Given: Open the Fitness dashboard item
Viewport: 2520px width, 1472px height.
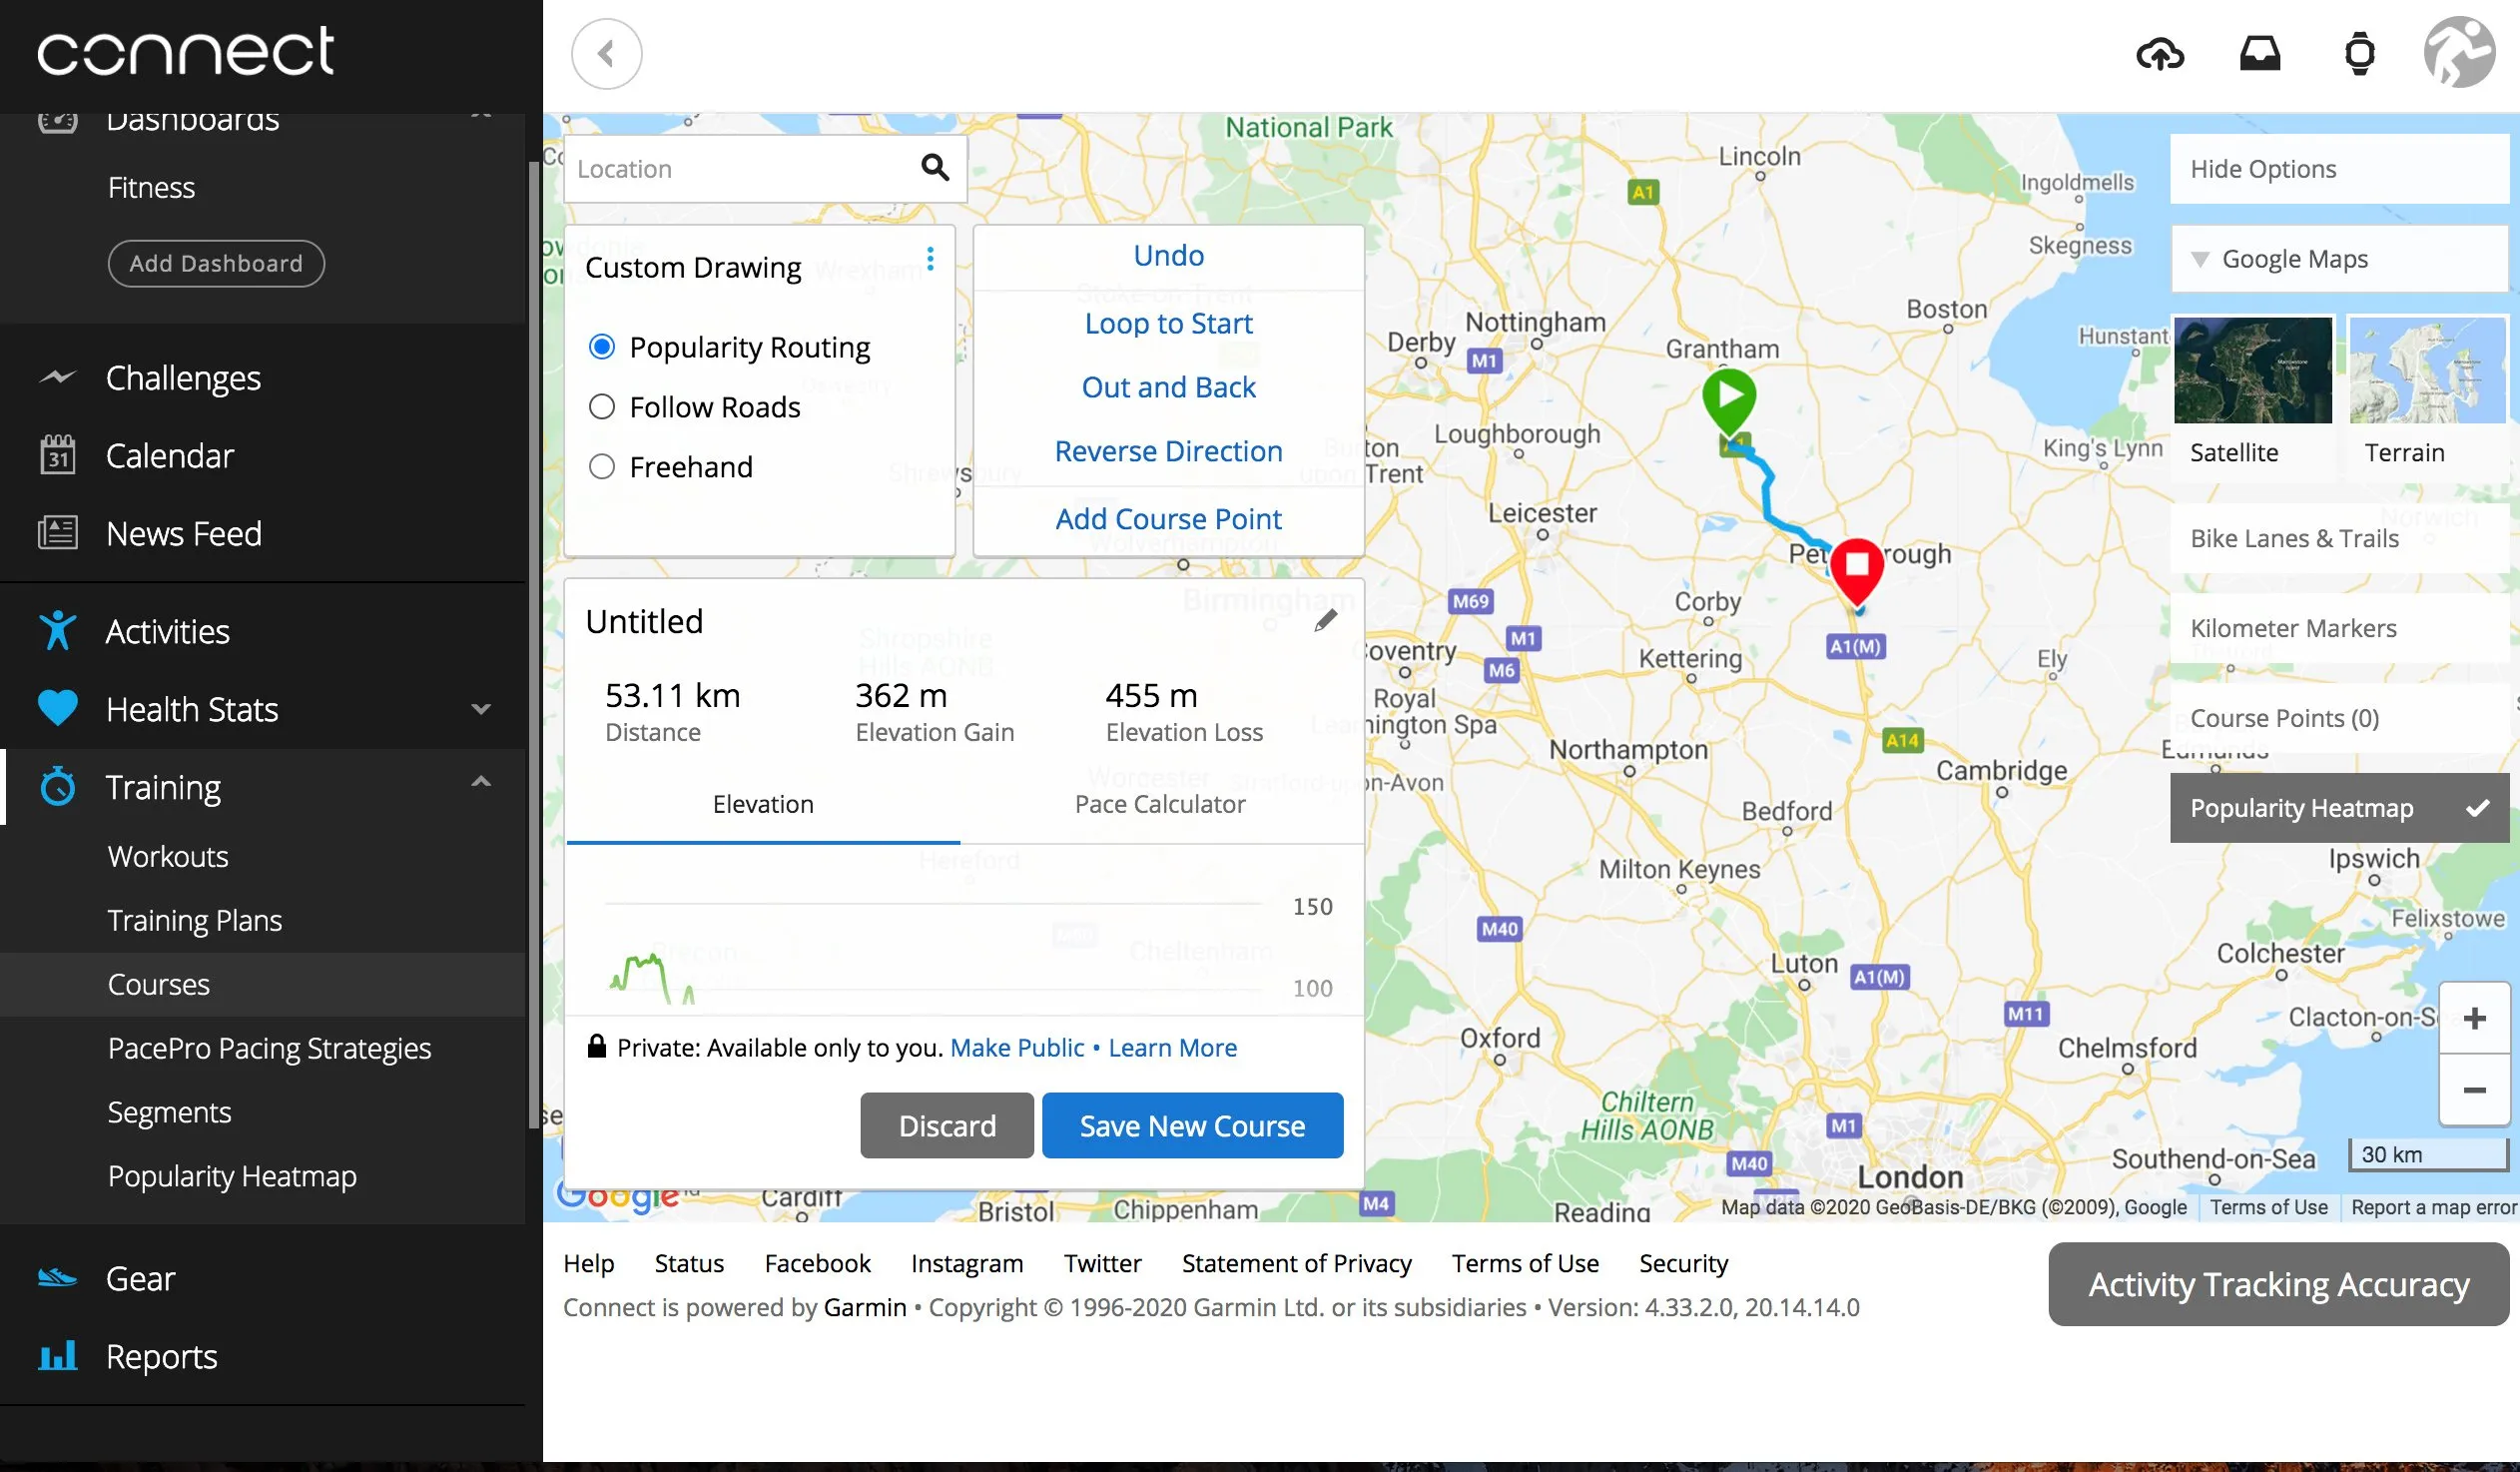Looking at the screenshot, I should click(x=151, y=188).
